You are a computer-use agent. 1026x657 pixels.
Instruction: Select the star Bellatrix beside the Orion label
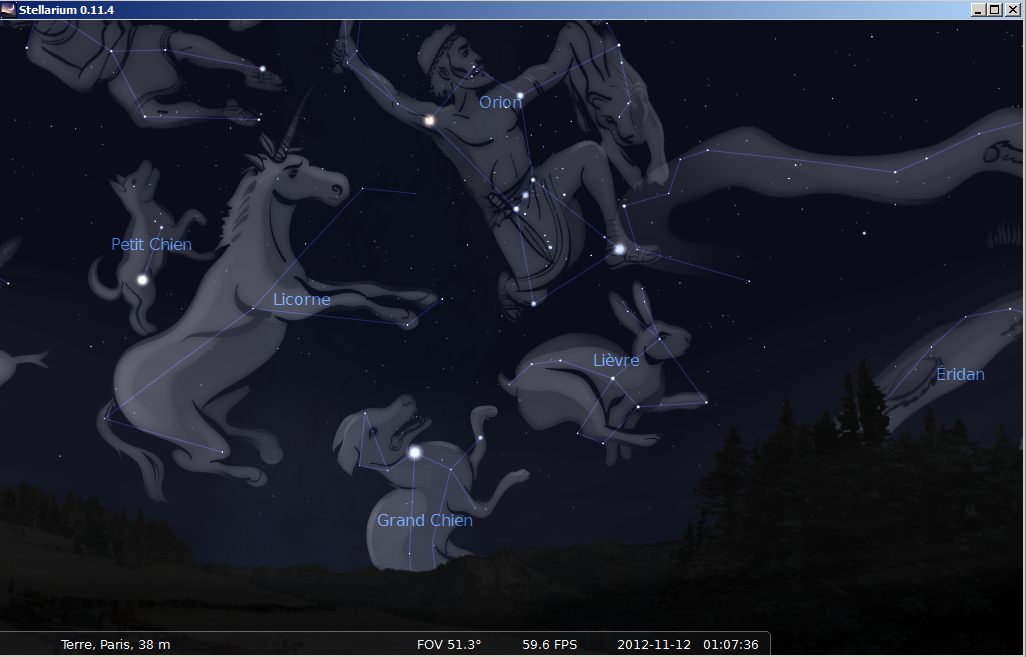tap(520, 96)
